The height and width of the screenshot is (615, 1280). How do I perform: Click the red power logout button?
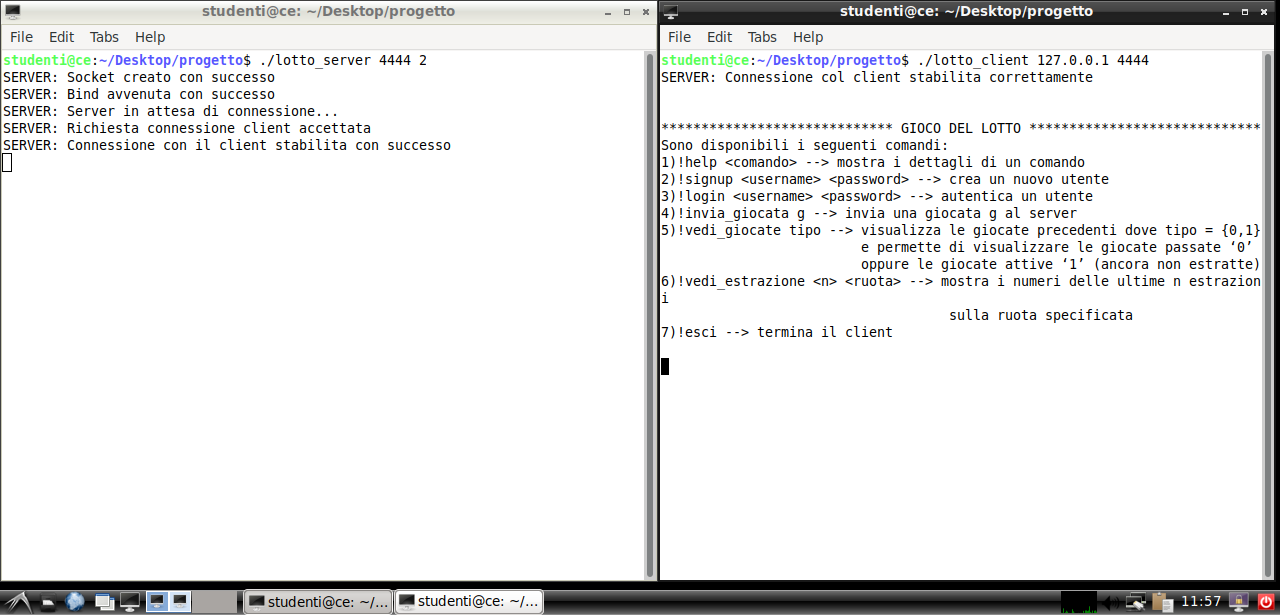[1265, 602]
